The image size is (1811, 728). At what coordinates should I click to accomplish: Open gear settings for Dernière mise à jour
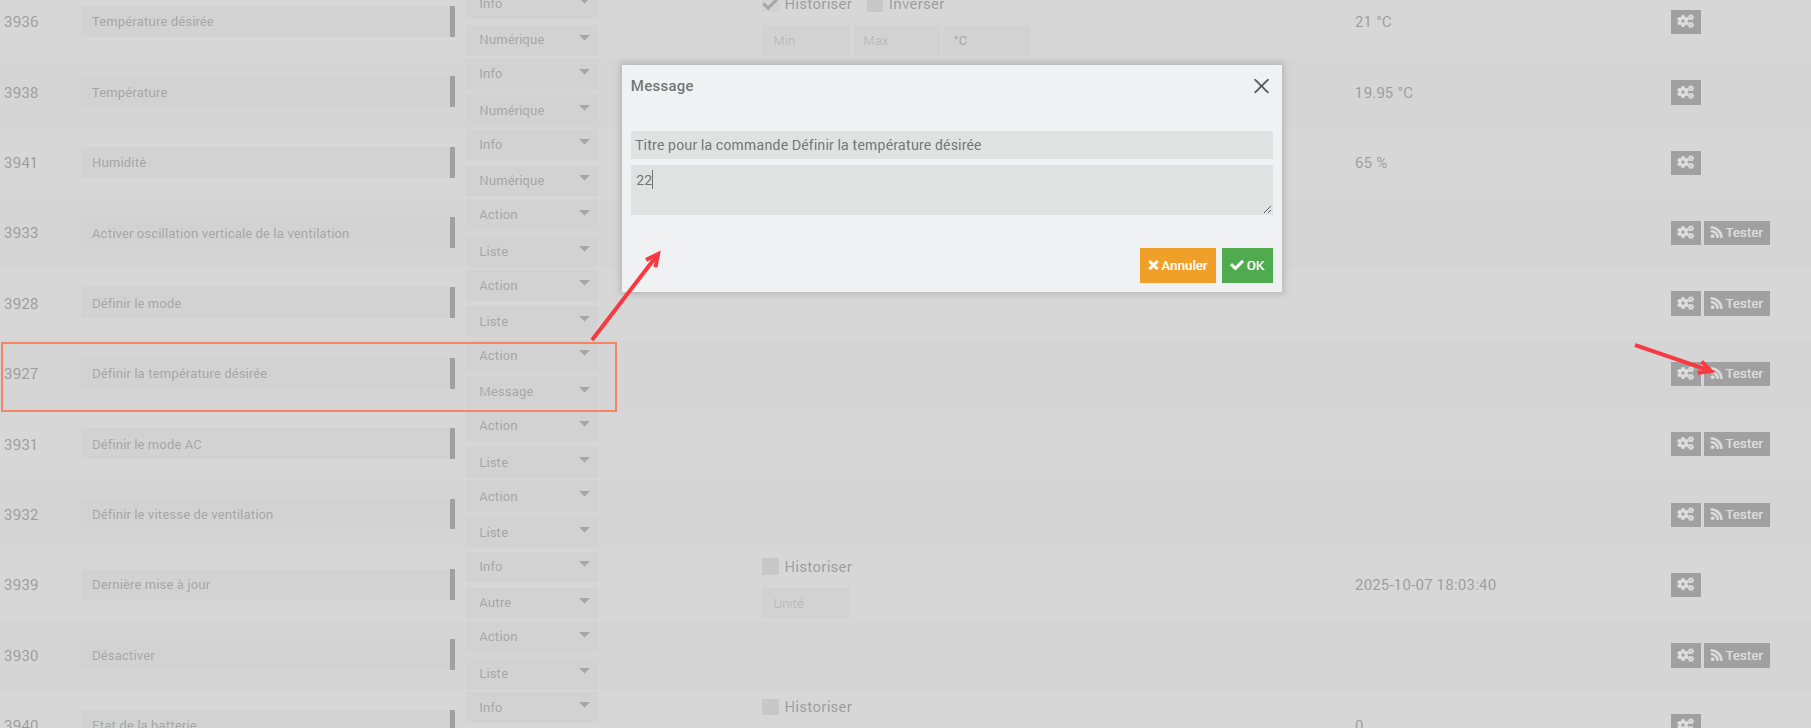1685,585
